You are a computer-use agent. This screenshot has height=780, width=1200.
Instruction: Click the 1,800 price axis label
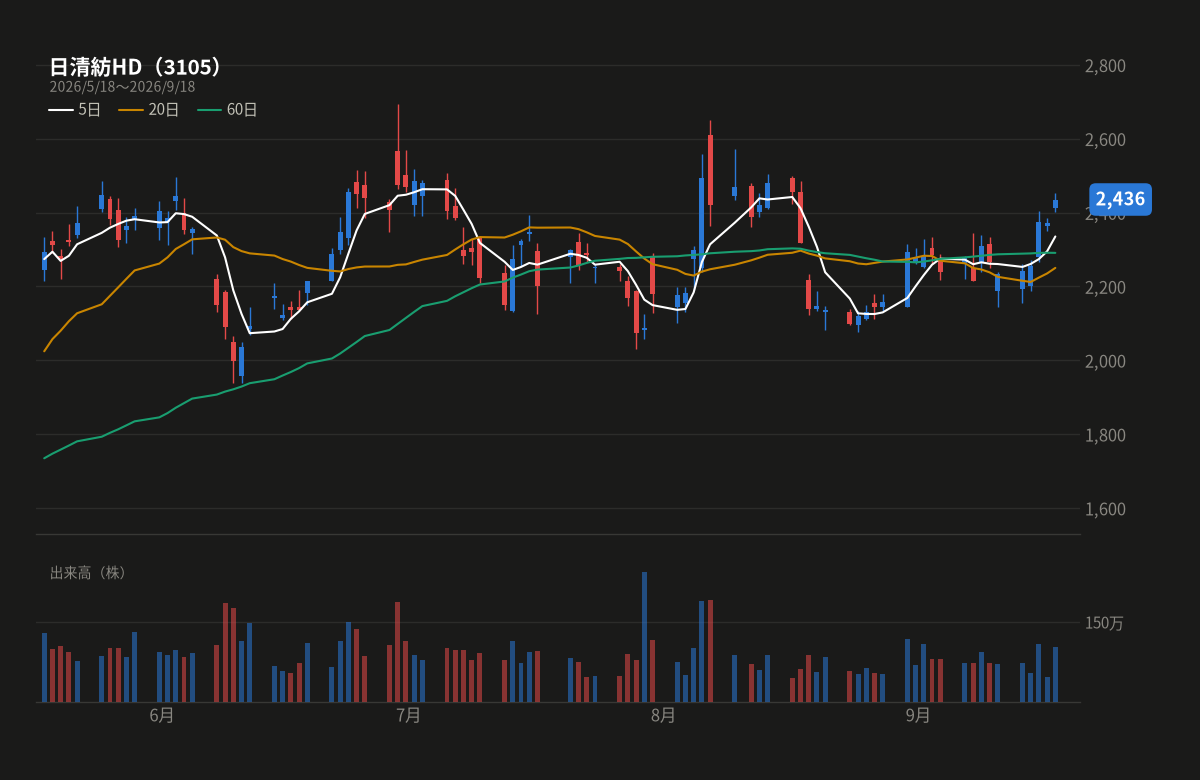click(x=1105, y=435)
